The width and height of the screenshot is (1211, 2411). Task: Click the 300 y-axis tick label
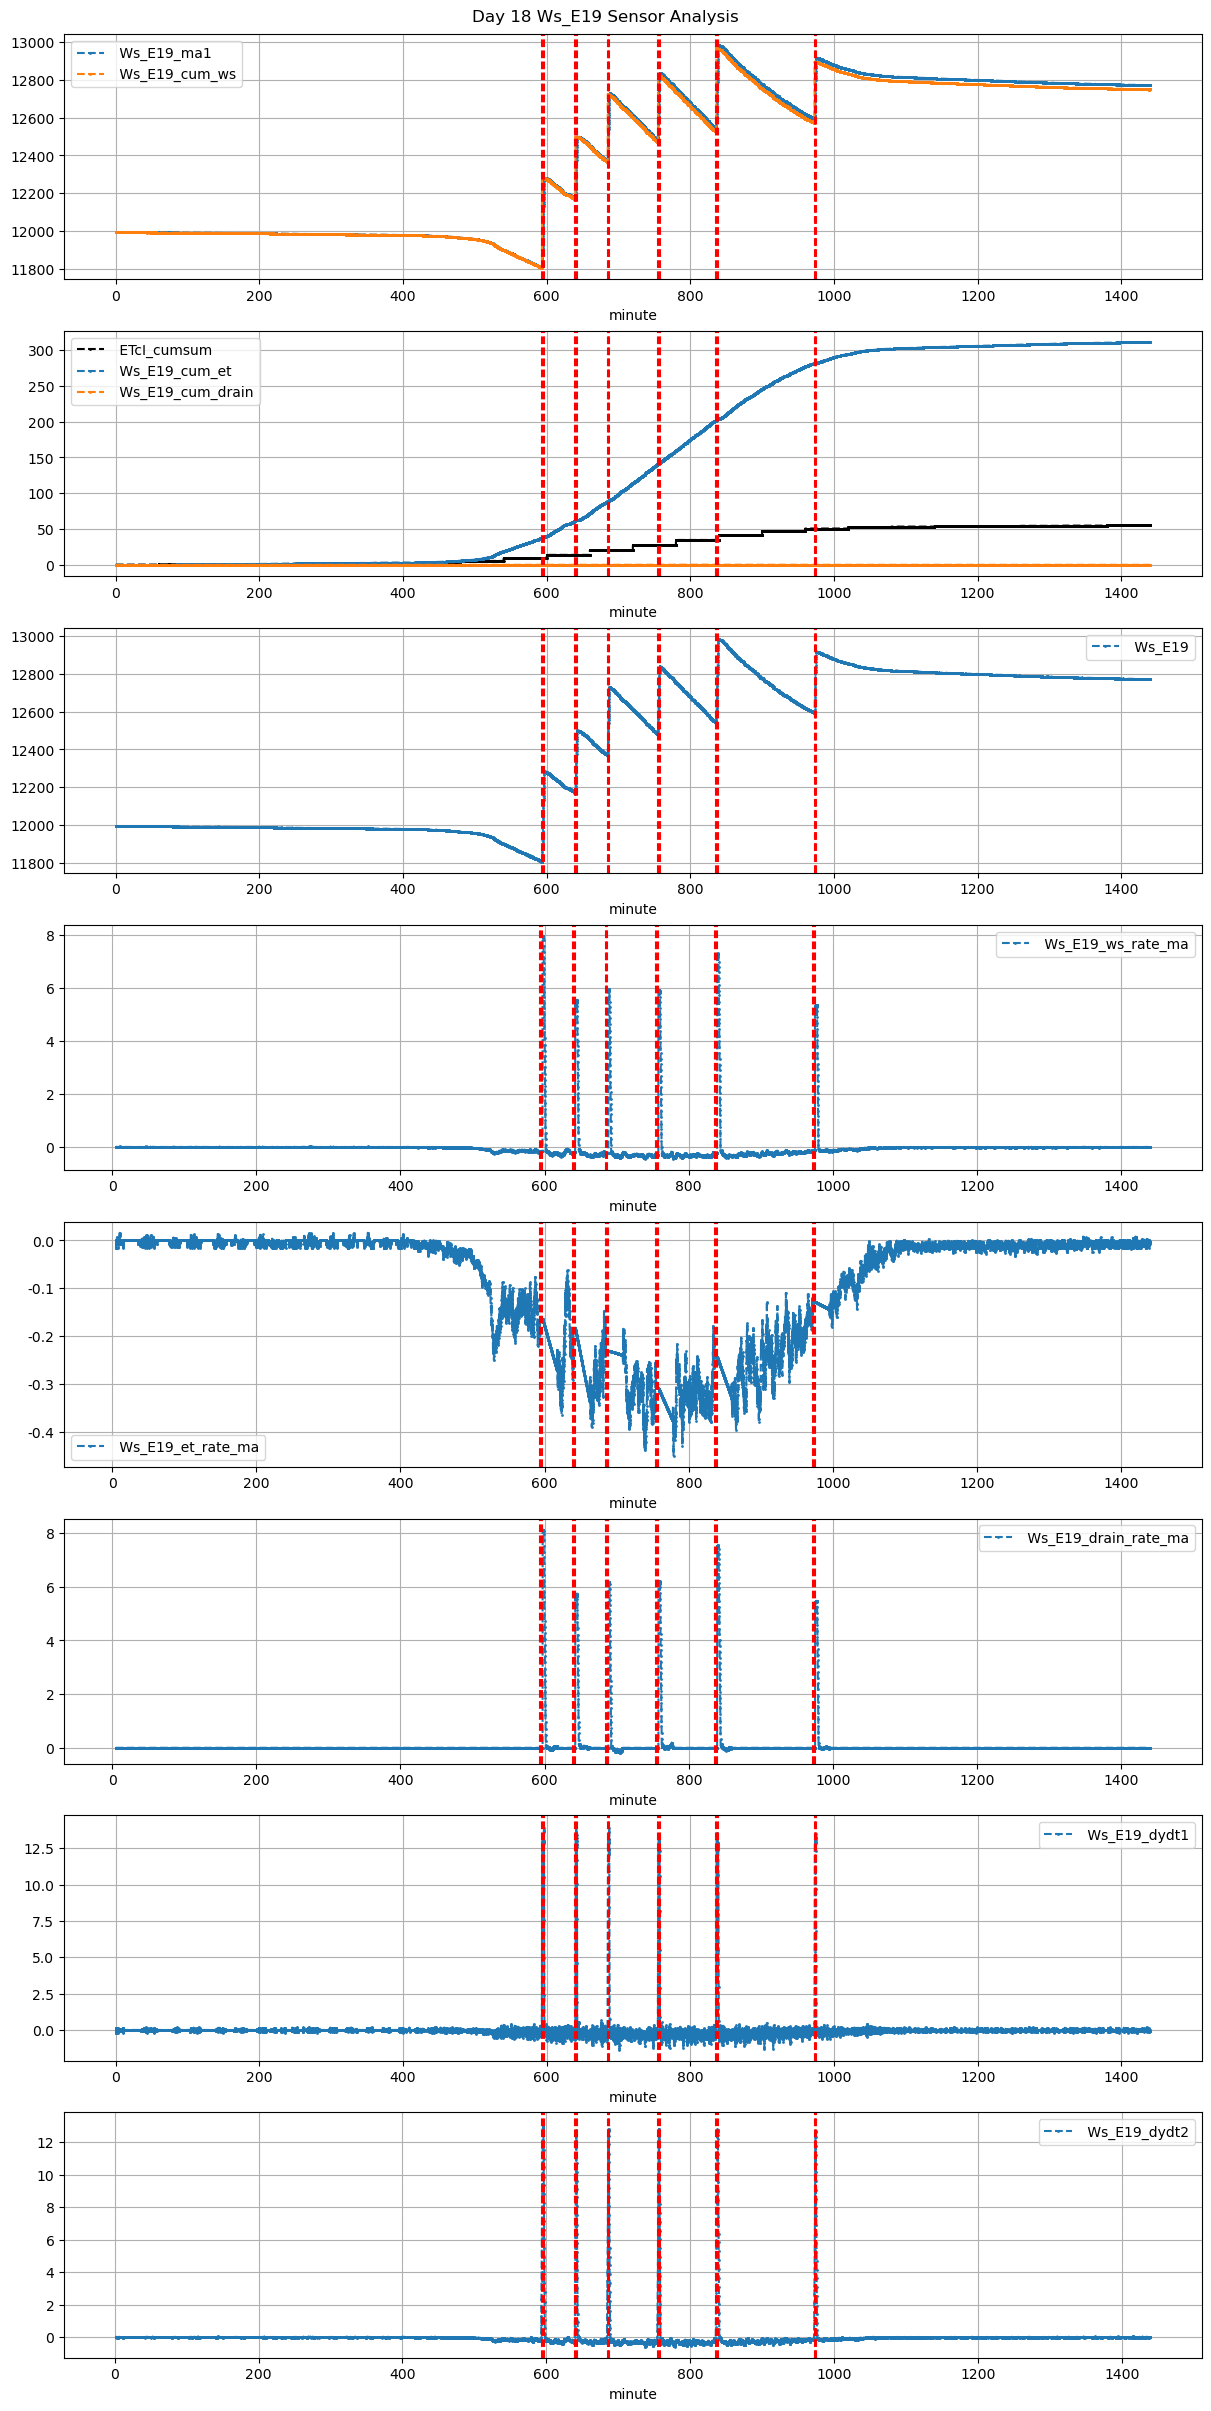click(42, 351)
